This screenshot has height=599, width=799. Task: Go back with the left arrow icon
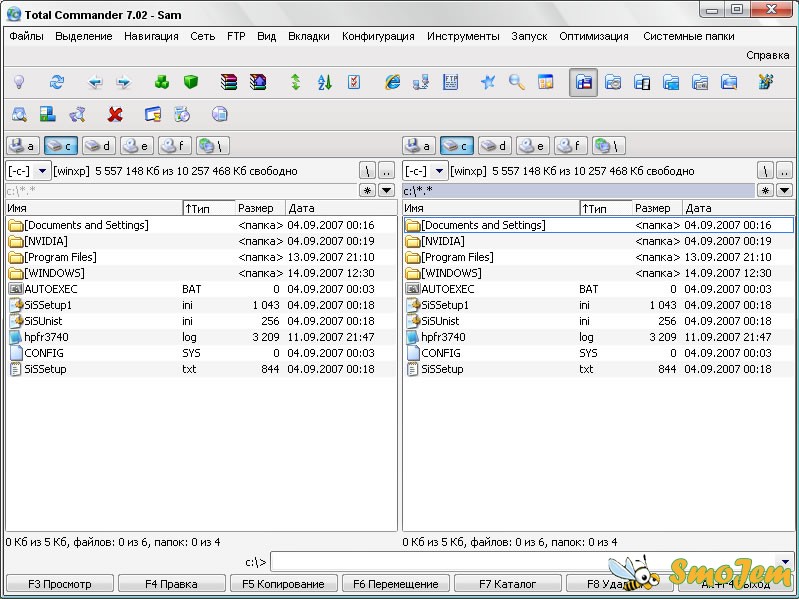pos(95,82)
